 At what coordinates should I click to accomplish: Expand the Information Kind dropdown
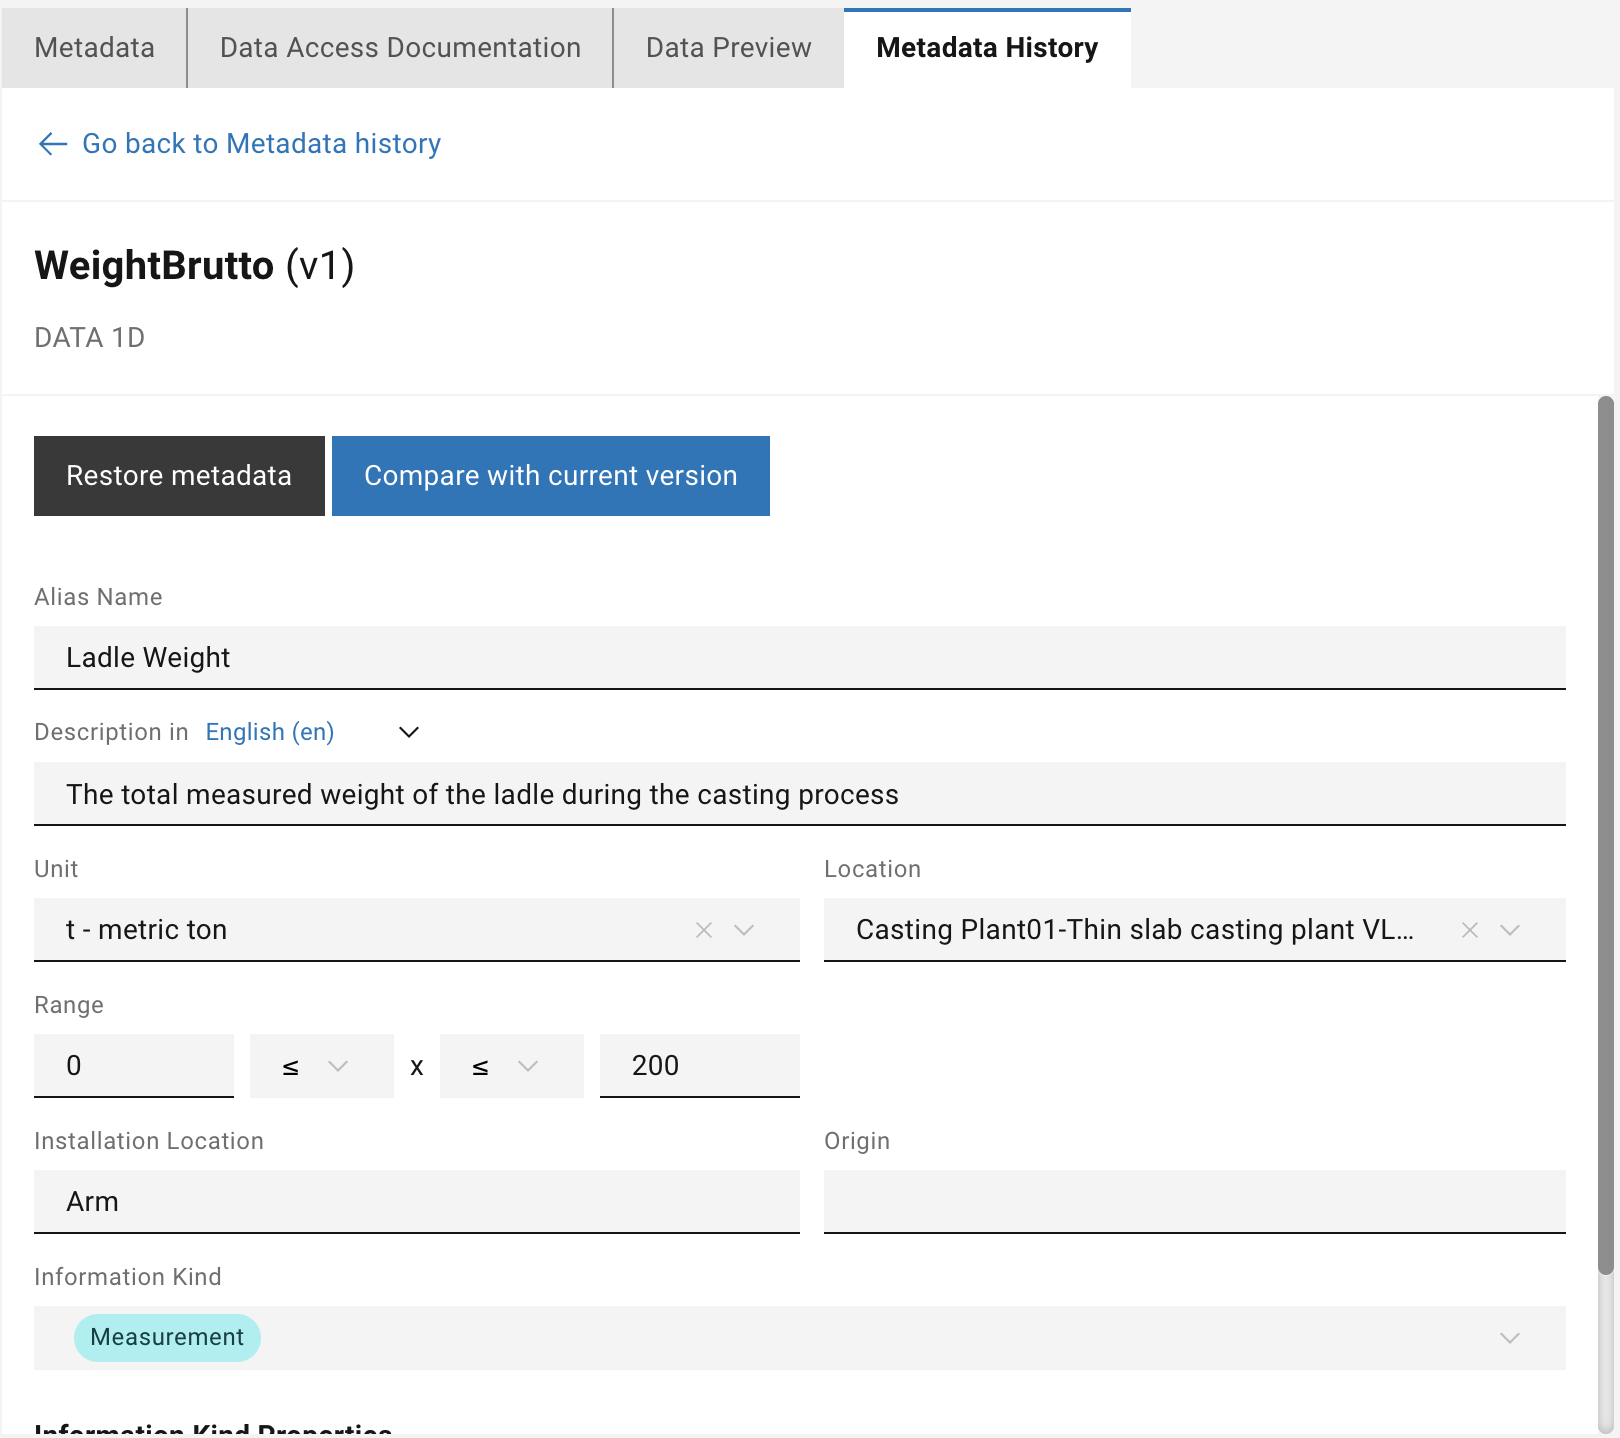[x=1510, y=1338]
